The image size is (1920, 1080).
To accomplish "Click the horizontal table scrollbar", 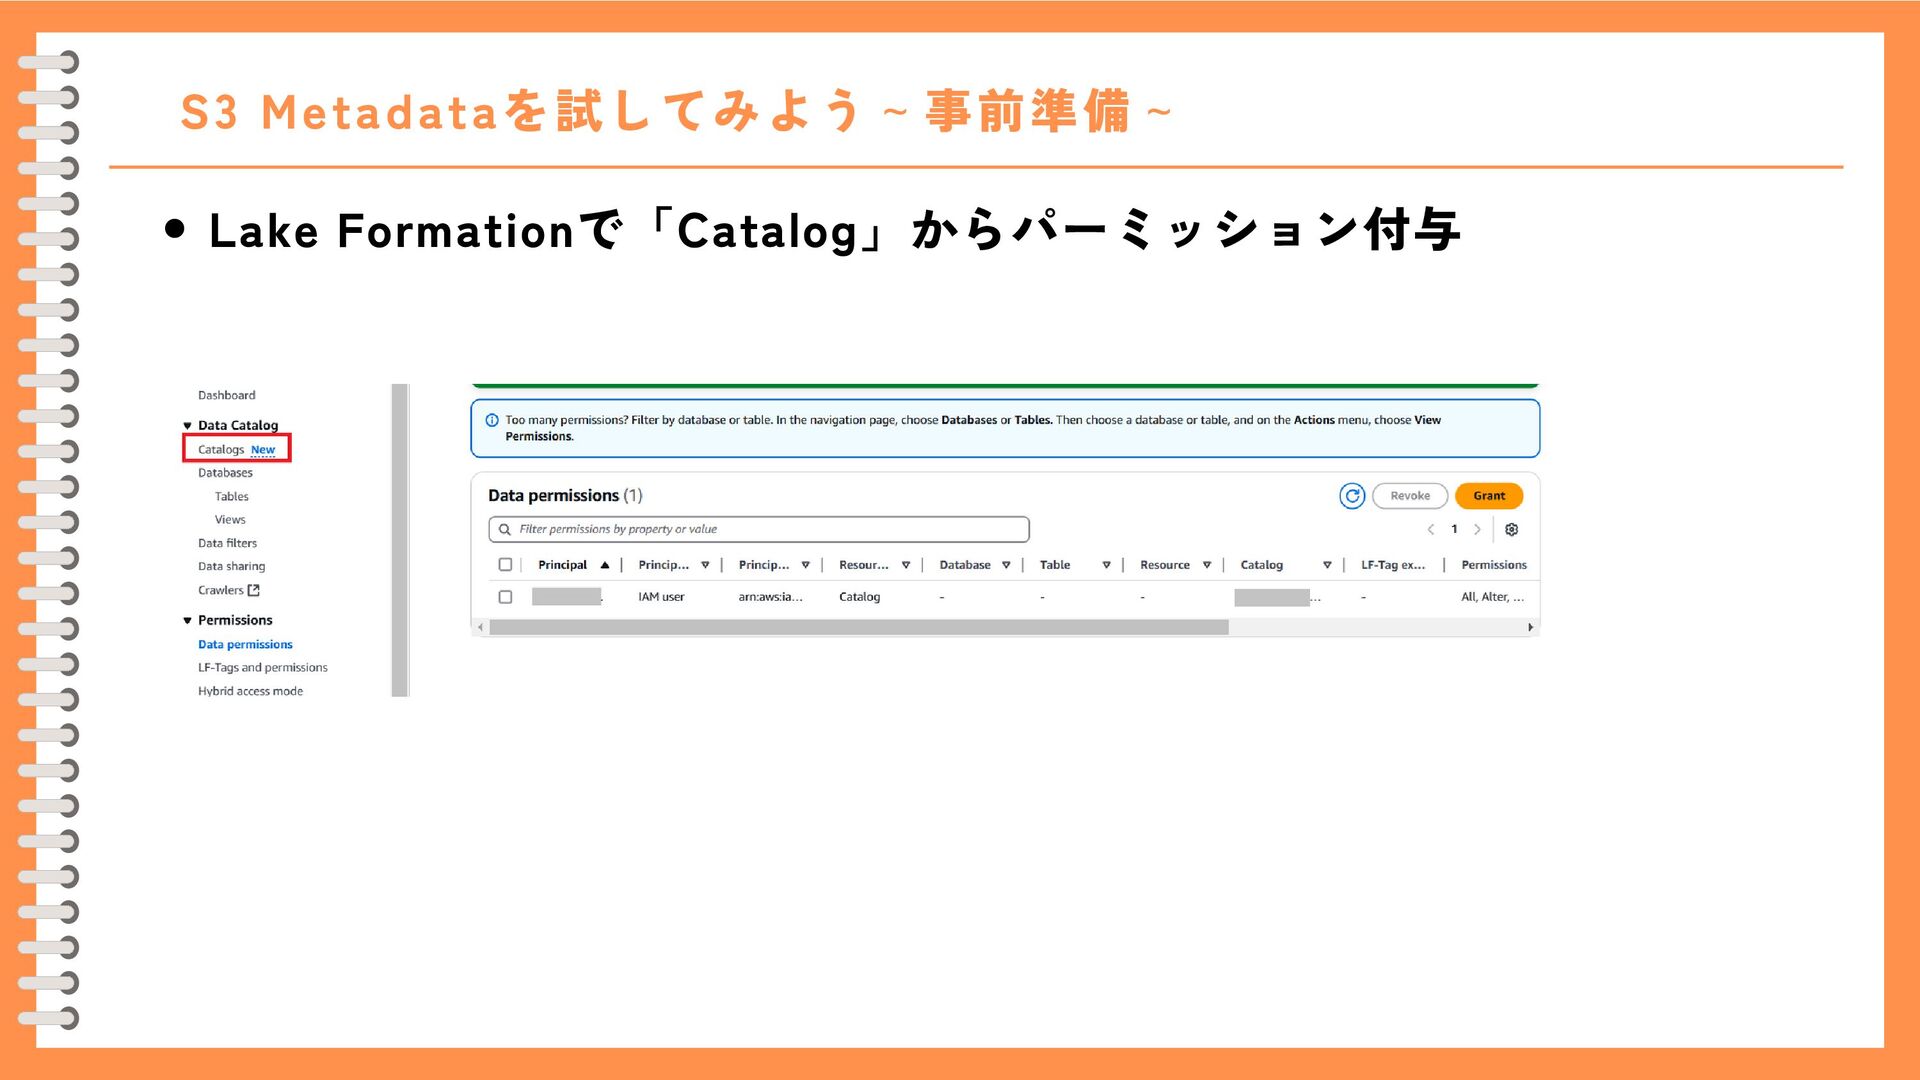I will click(x=858, y=627).
